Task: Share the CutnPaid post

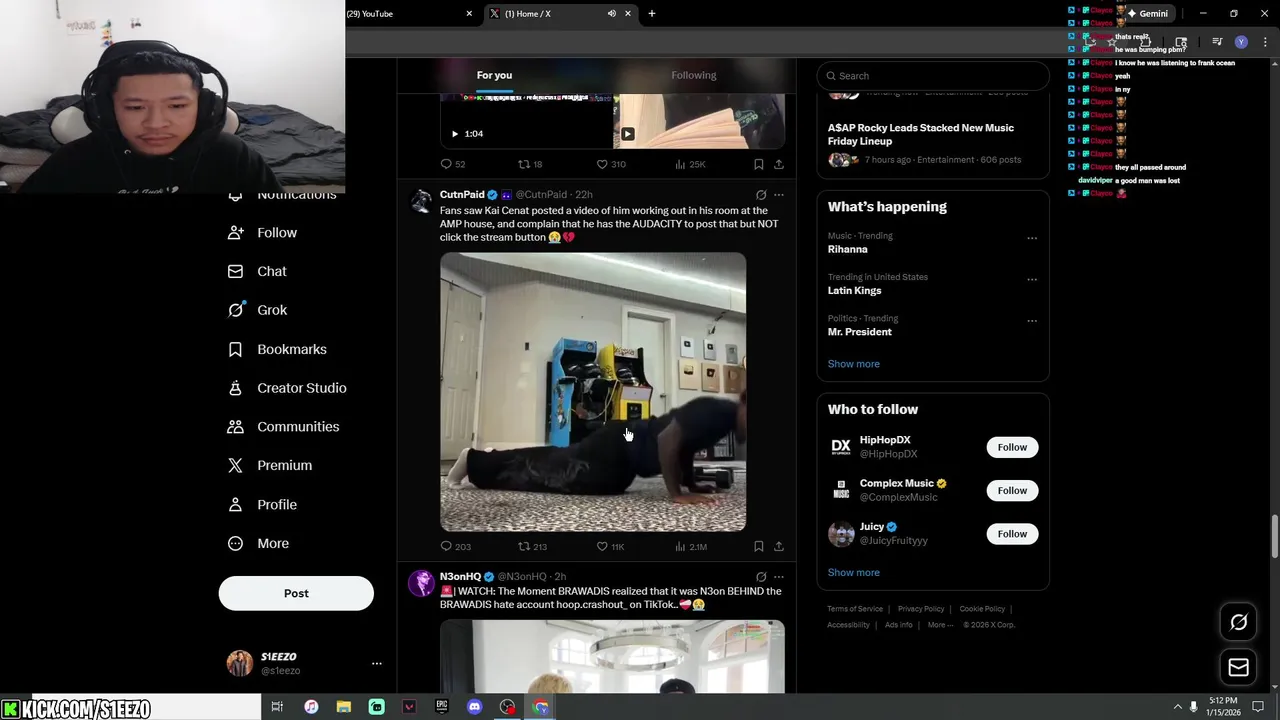Action: coord(779,546)
